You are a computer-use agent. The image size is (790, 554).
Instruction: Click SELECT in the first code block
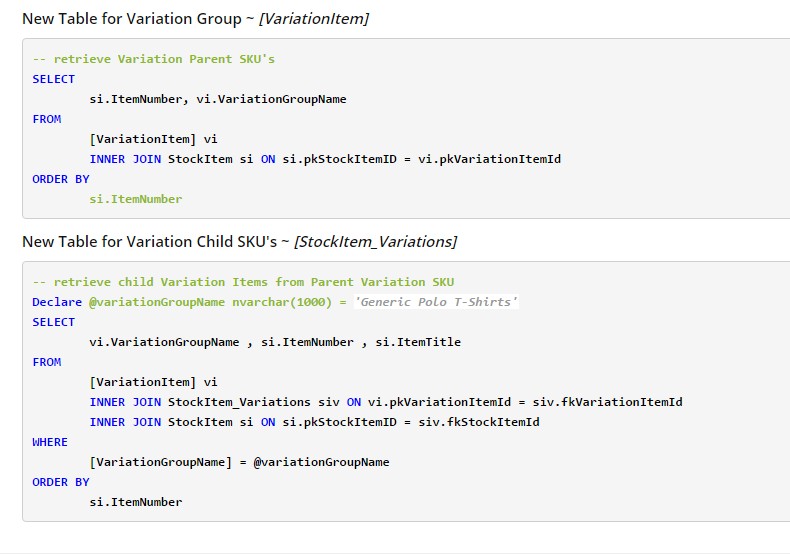click(x=53, y=79)
